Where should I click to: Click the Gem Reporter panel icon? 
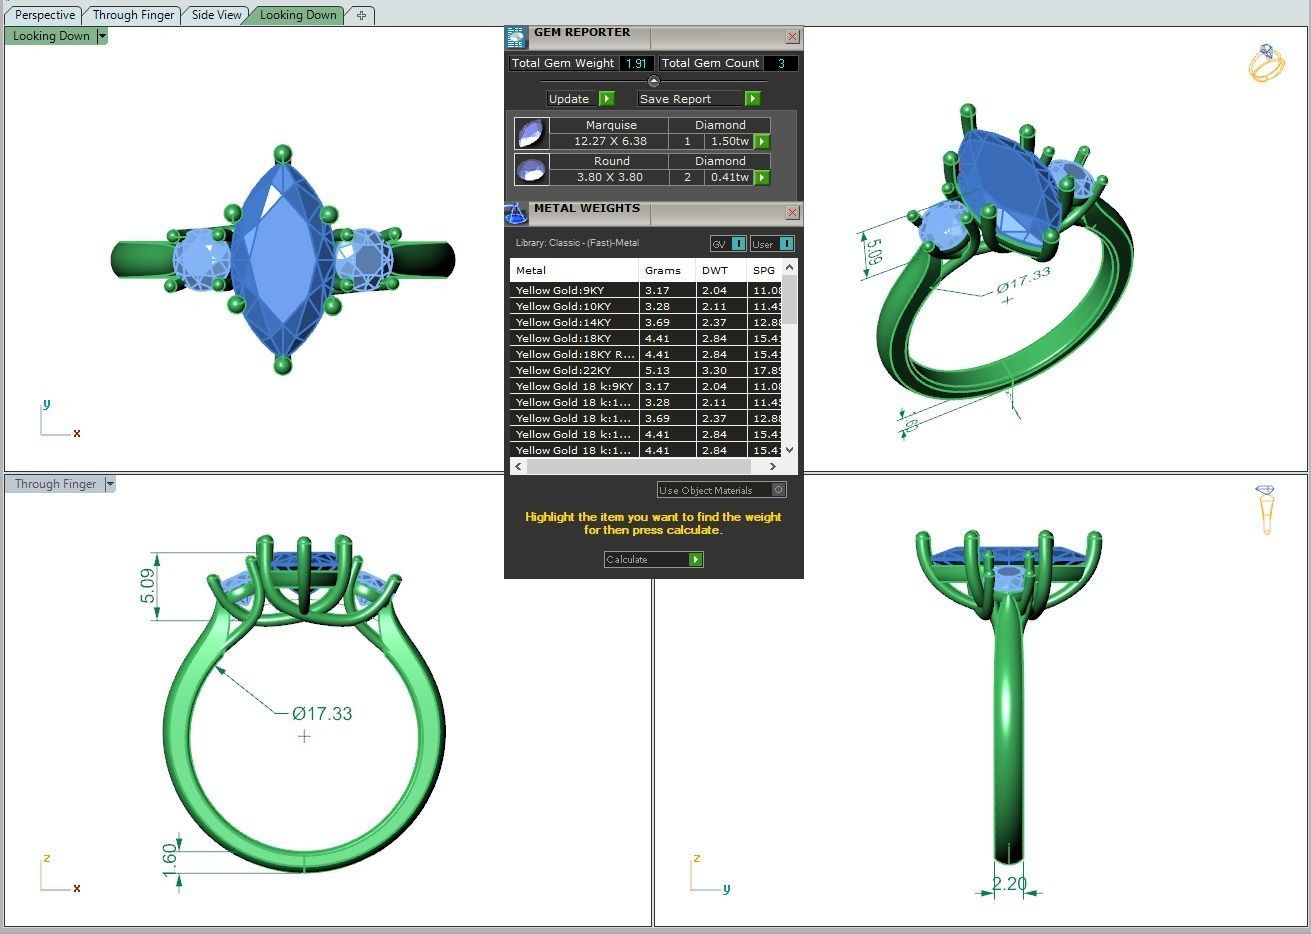516,38
